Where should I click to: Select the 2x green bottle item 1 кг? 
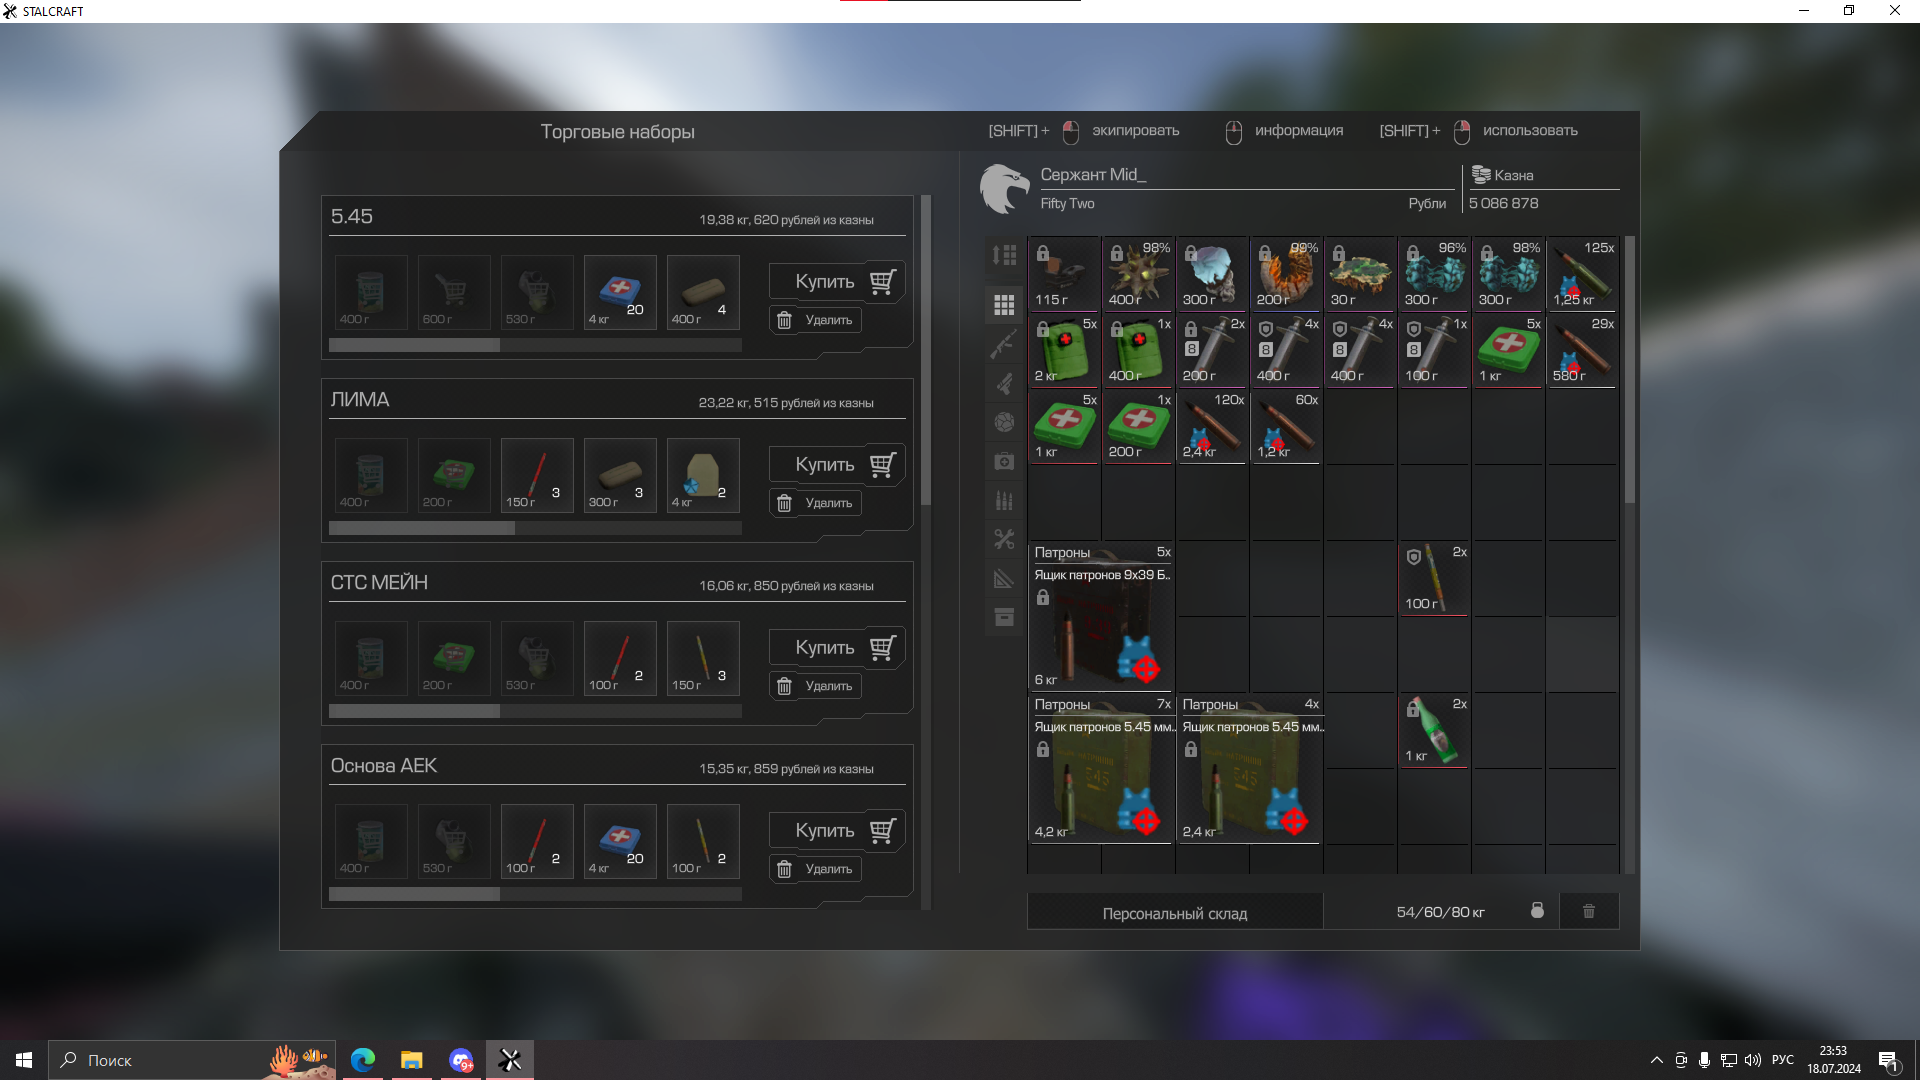1434,730
